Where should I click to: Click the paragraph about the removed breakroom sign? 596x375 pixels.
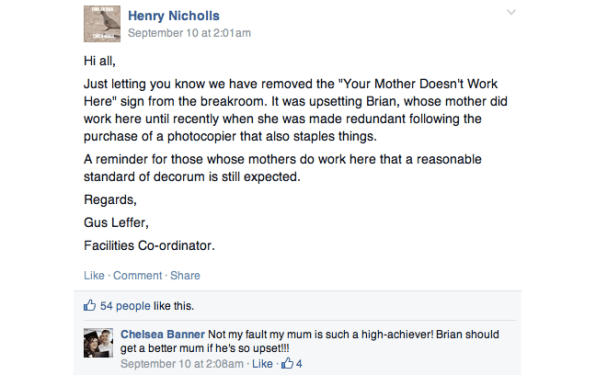pyautogui.click(x=296, y=110)
